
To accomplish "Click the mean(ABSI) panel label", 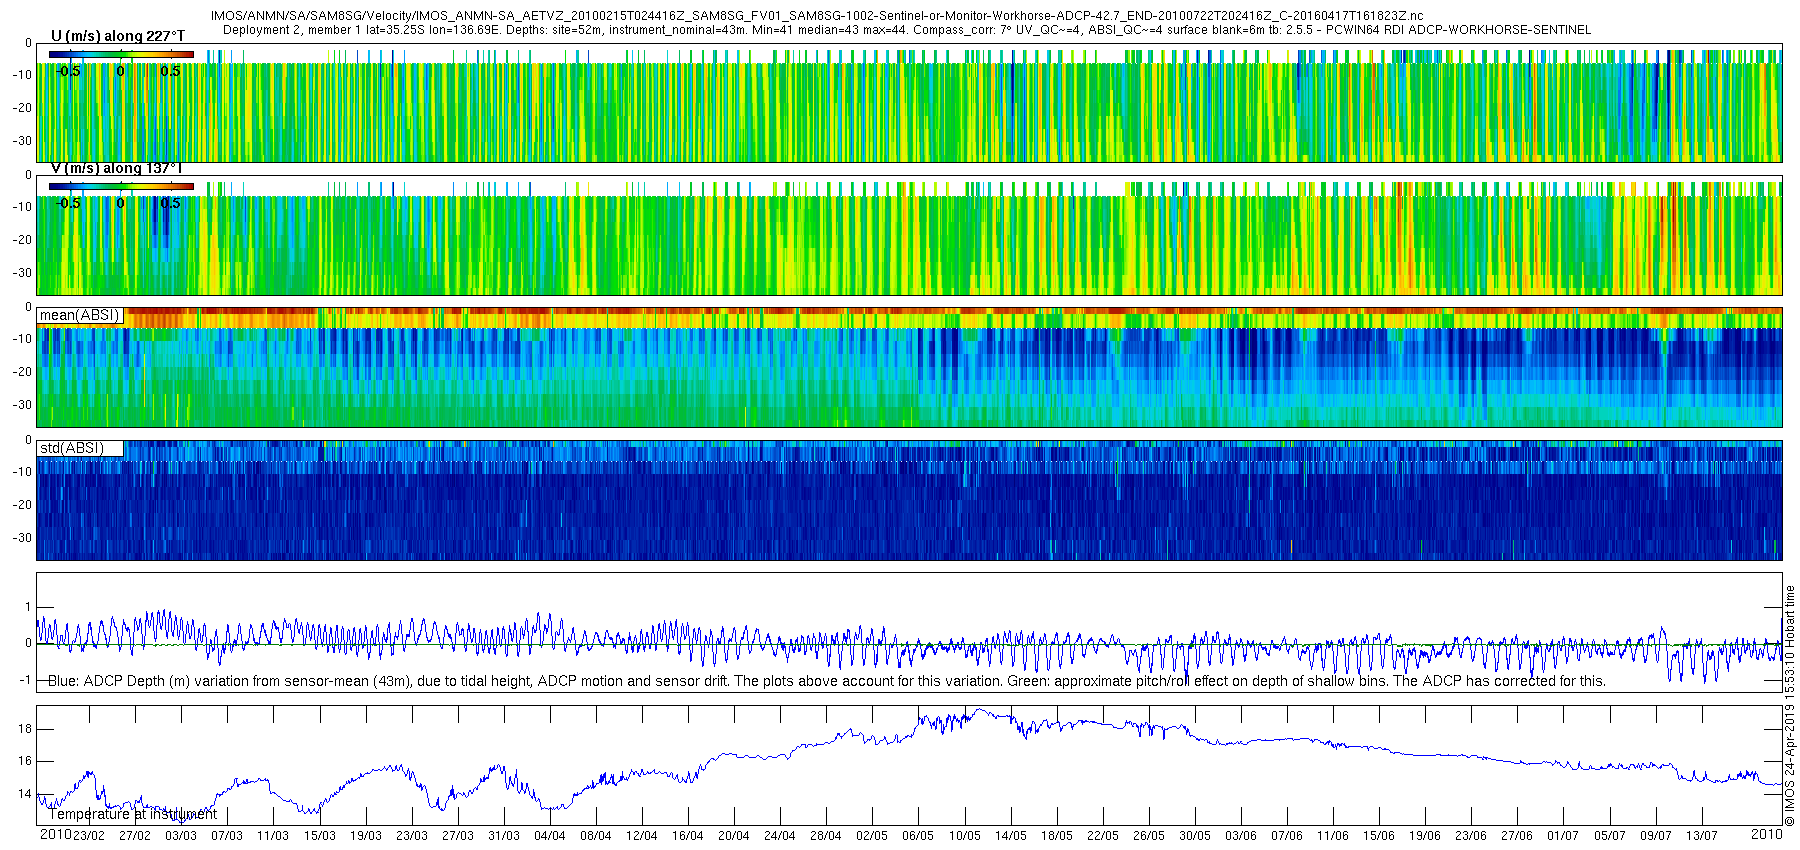I will [80, 315].
